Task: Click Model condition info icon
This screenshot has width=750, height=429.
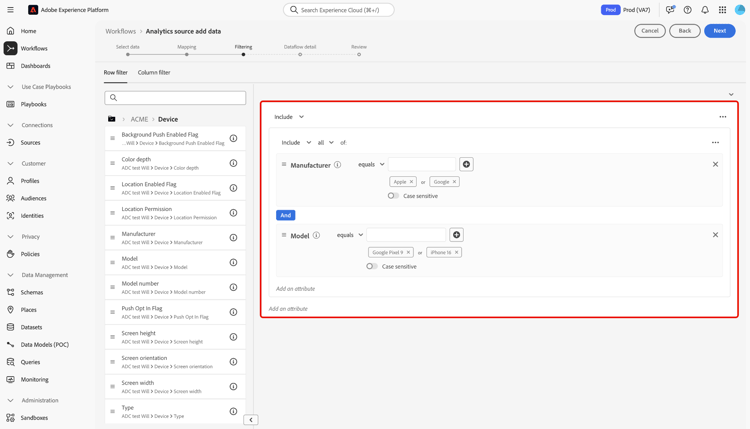Action: click(316, 235)
